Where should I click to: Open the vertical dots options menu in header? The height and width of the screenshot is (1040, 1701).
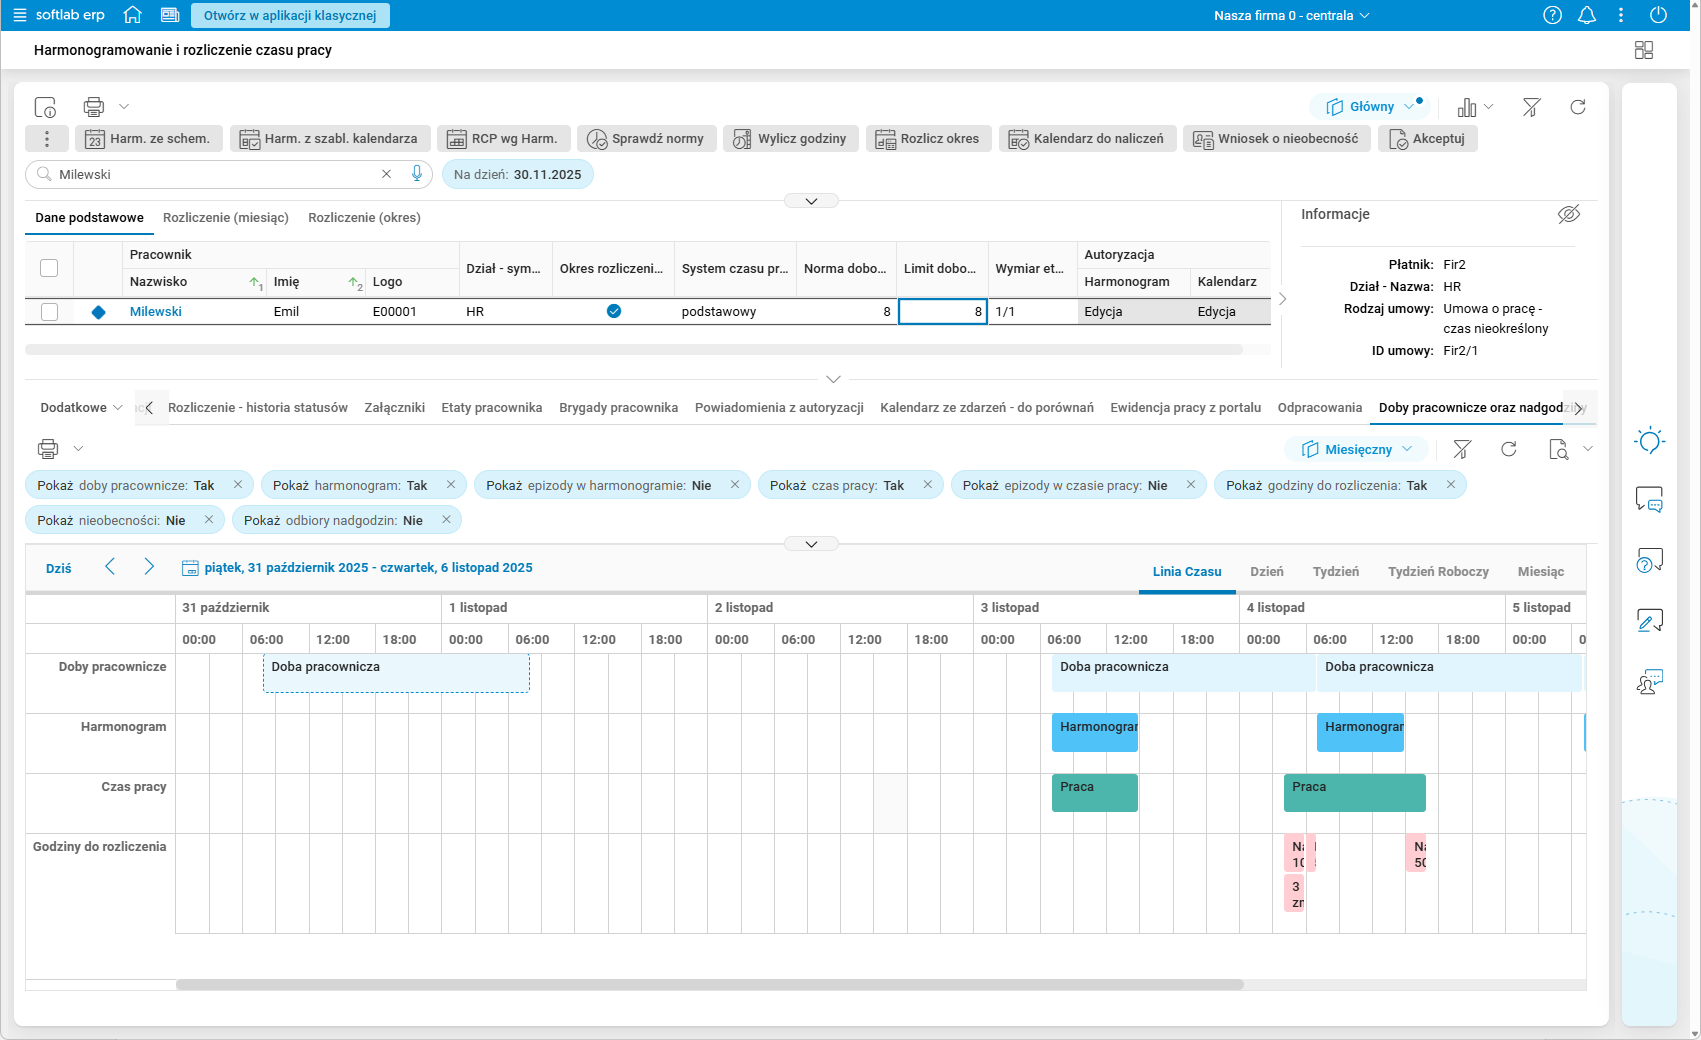[x=1621, y=15]
